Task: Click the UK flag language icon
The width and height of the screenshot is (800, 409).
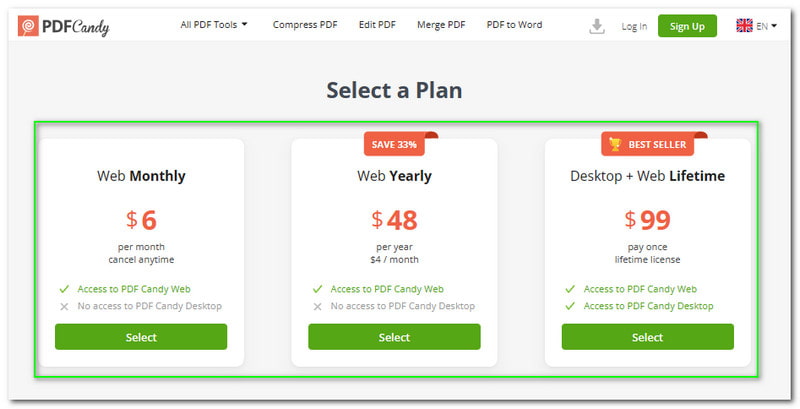Action: coord(744,25)
